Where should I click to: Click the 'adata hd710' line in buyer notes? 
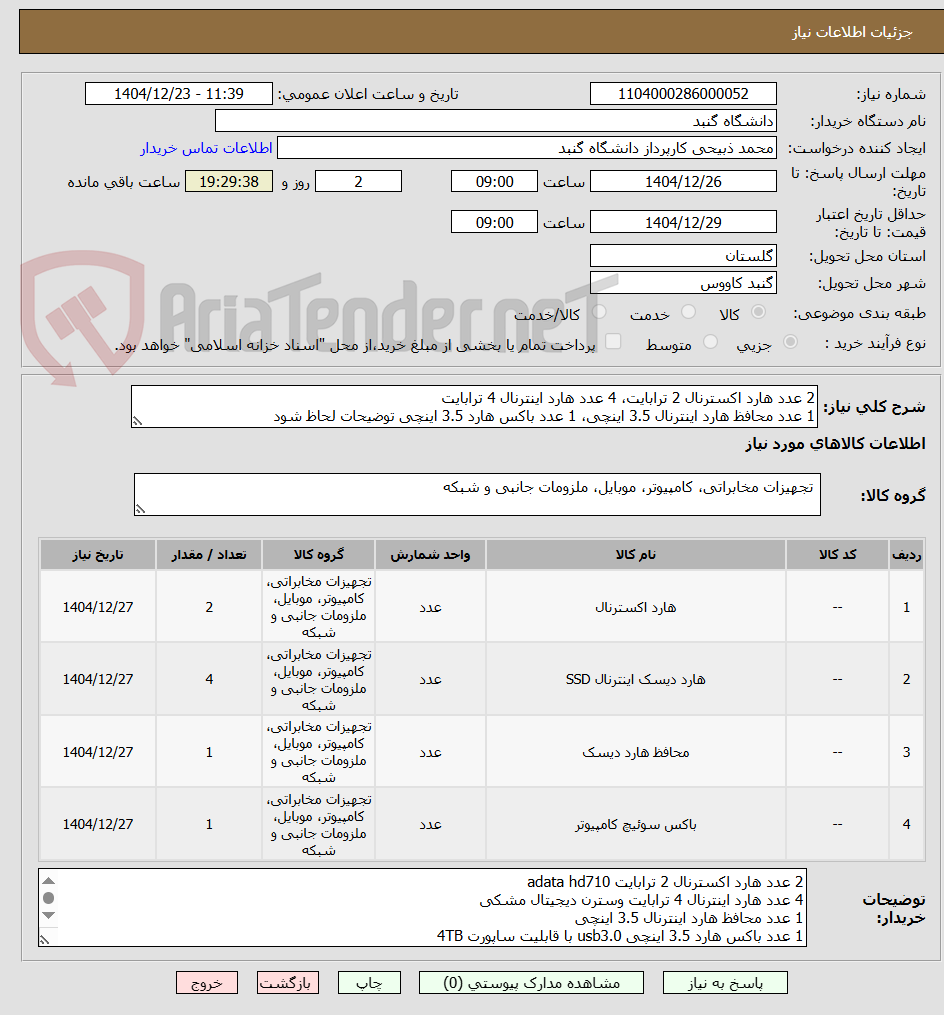tap(665, 882)
